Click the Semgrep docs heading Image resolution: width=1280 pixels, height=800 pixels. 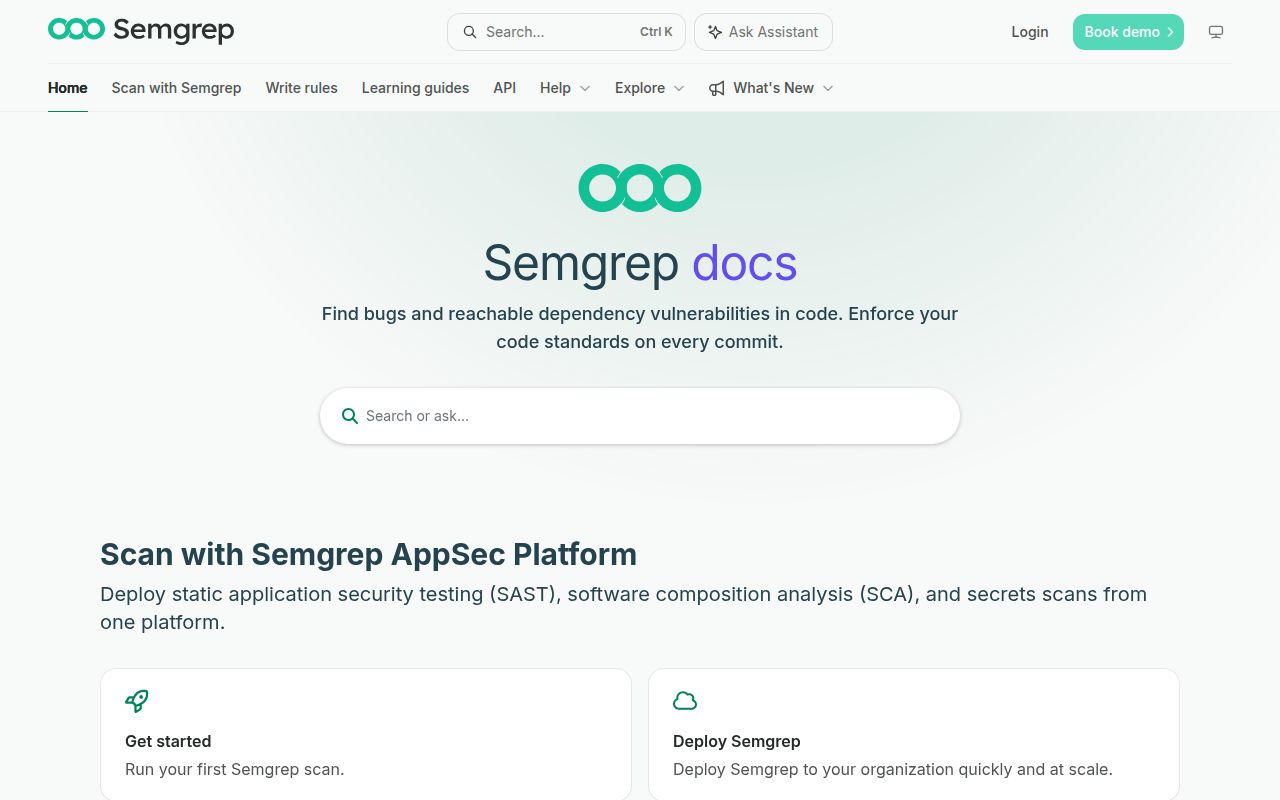pos(640,263)
